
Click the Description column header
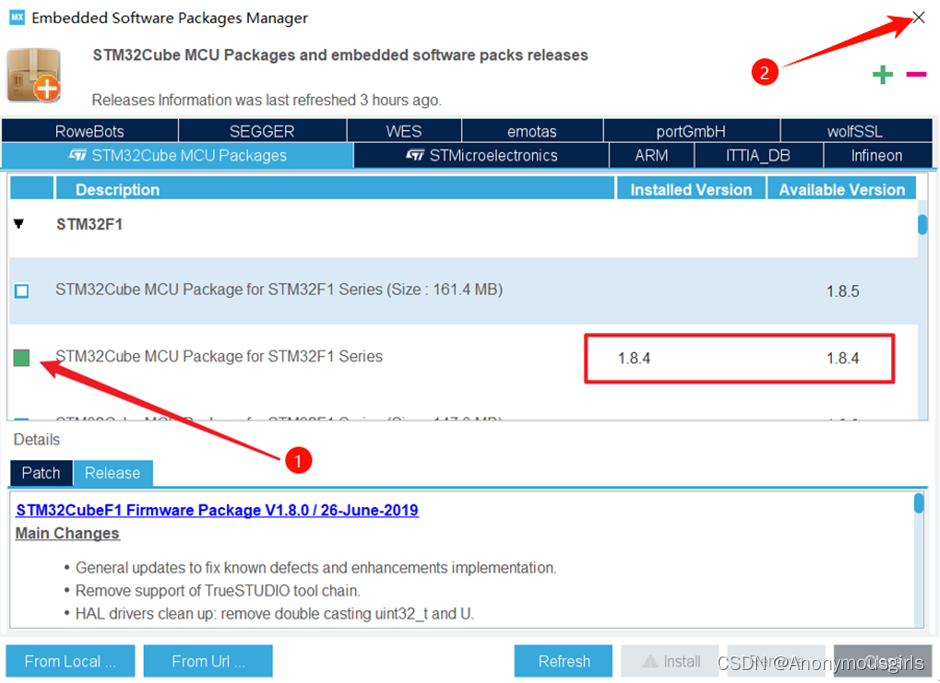(x=335, y=189)
